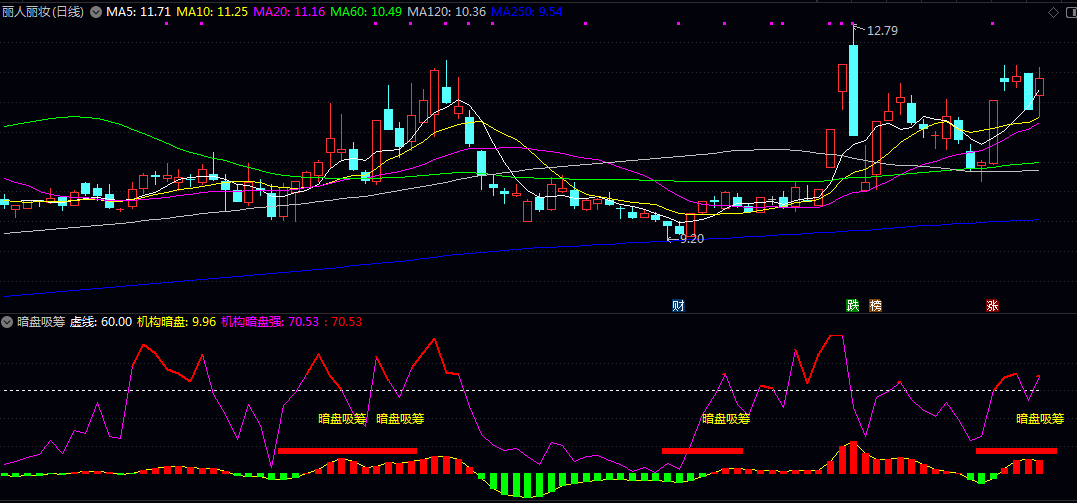Open the main chart indicator dropdown arrow

click(96, 12)
